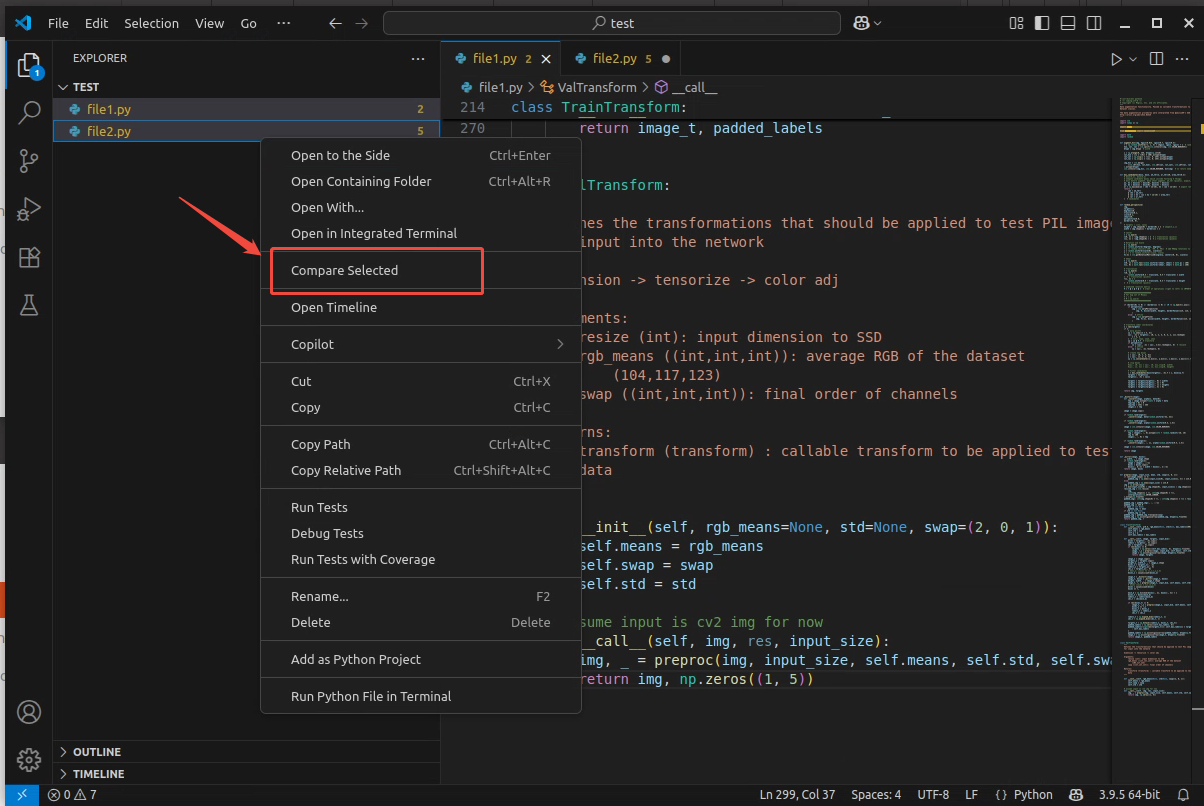Image resolution: width=1204 pixels, height=806 pixels.
Task: Open the hidden title bar menus ellipsis
Action: coord(283,23)
